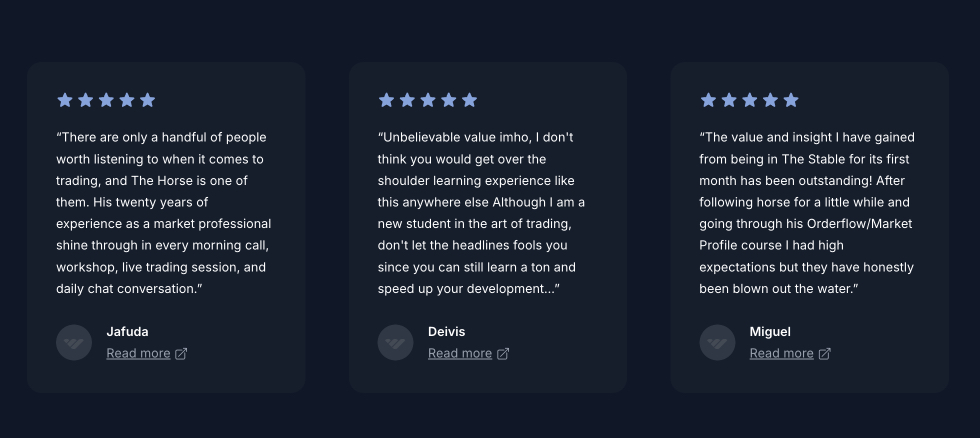This screenshot has width=980, height=438.
Task: Click external link icon in Miguel's card
Action: [825, 353]
